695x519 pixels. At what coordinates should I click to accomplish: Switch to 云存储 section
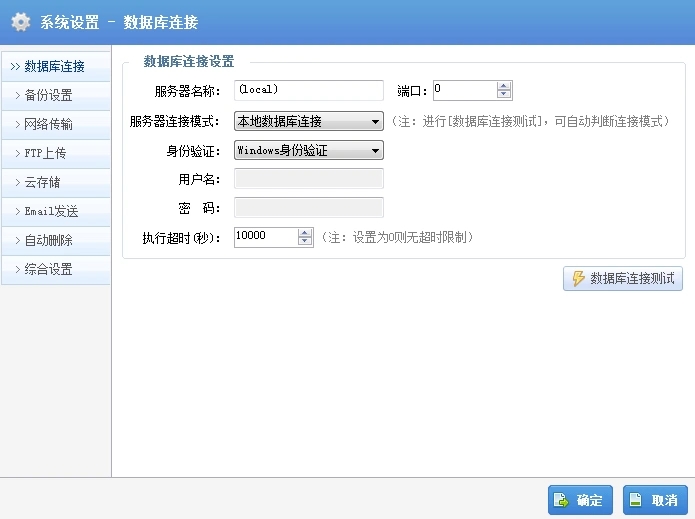56,182
